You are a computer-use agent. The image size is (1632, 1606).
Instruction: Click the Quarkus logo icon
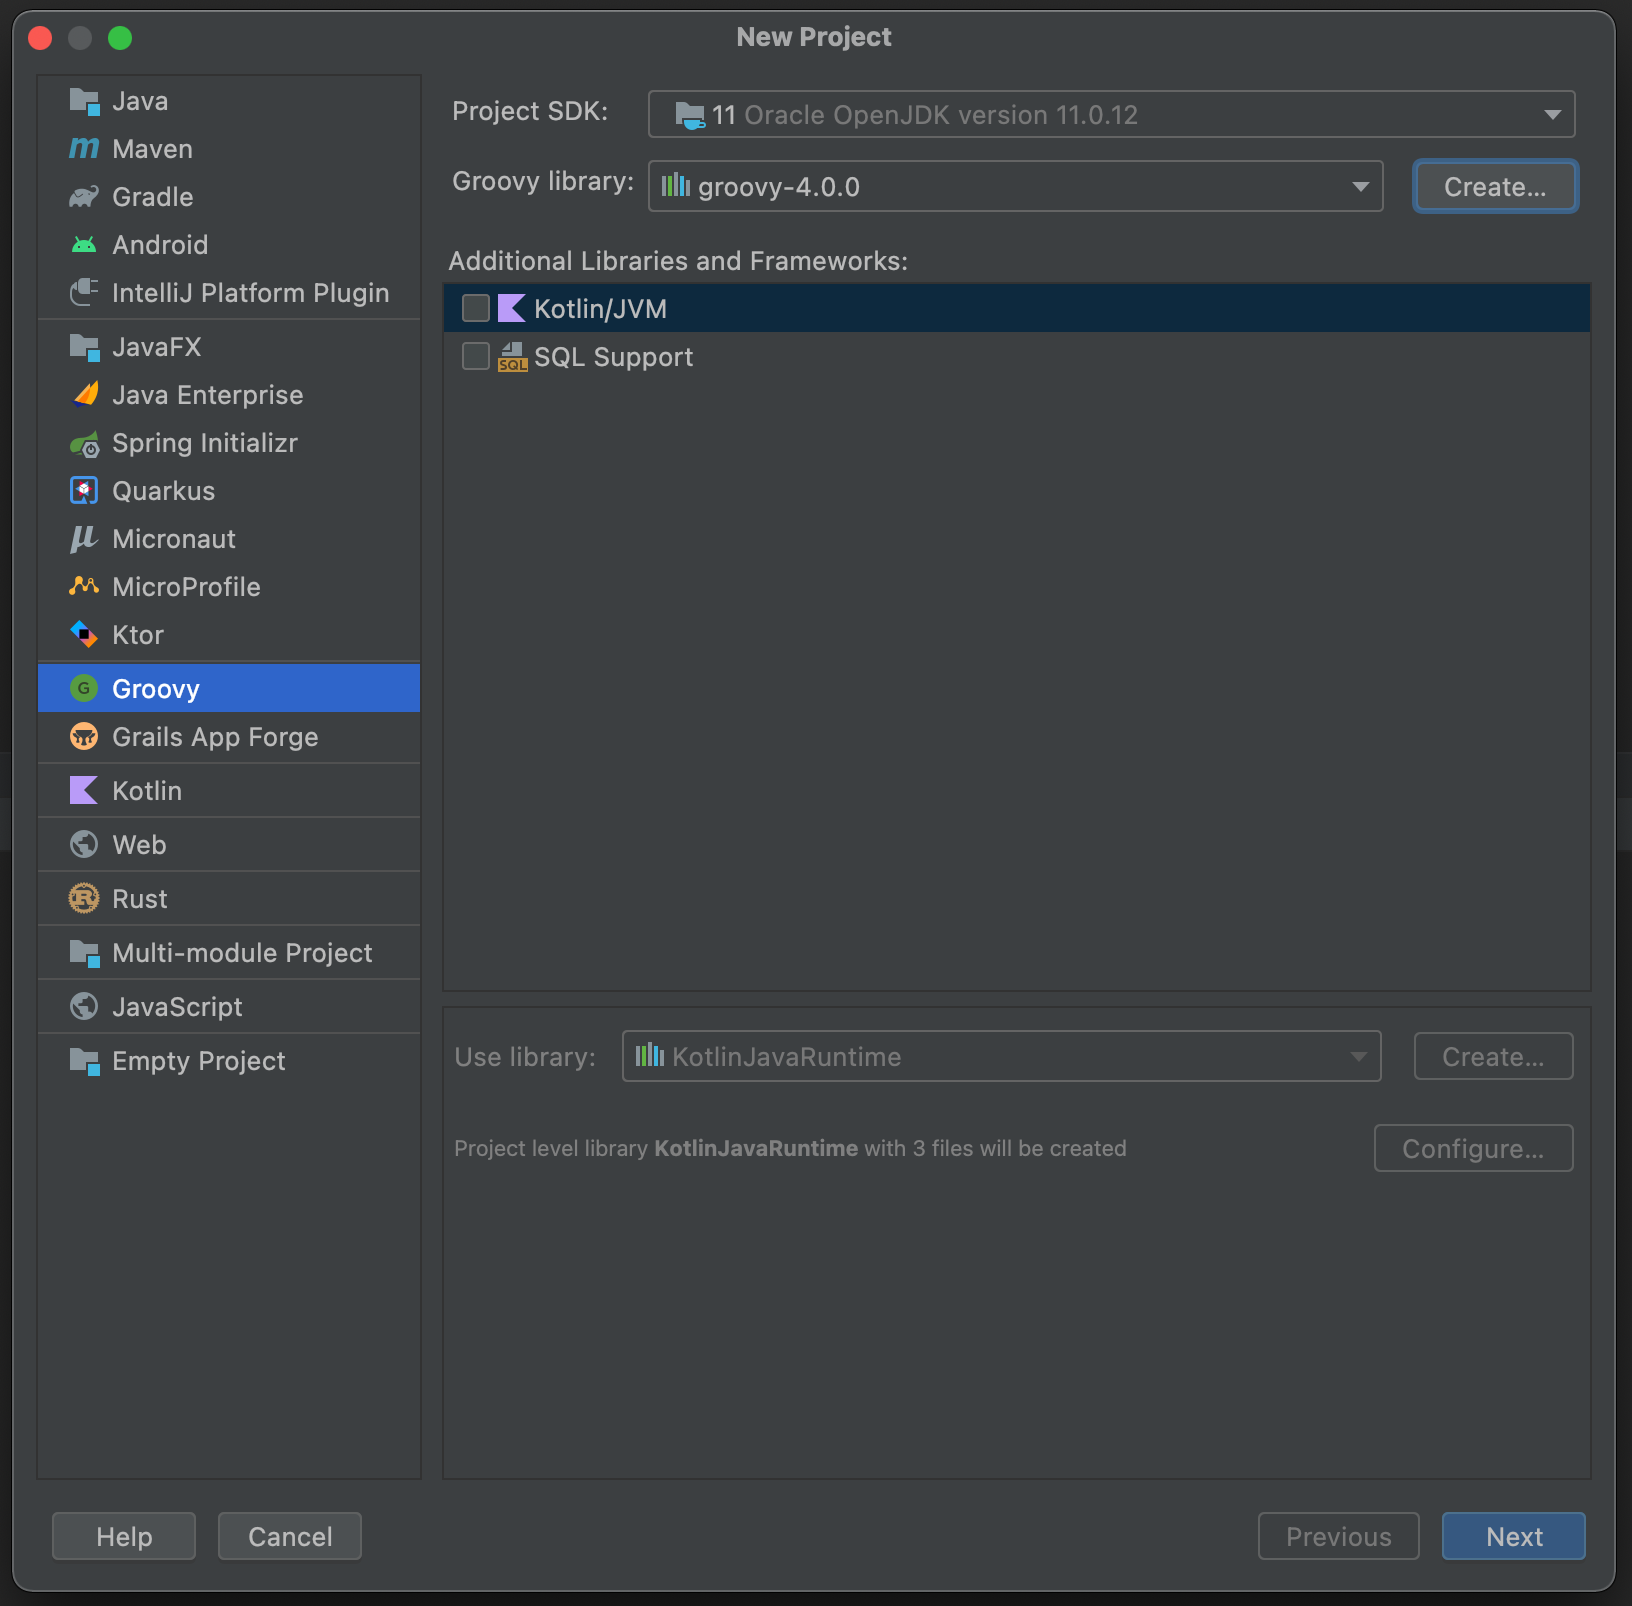point(84,491)
